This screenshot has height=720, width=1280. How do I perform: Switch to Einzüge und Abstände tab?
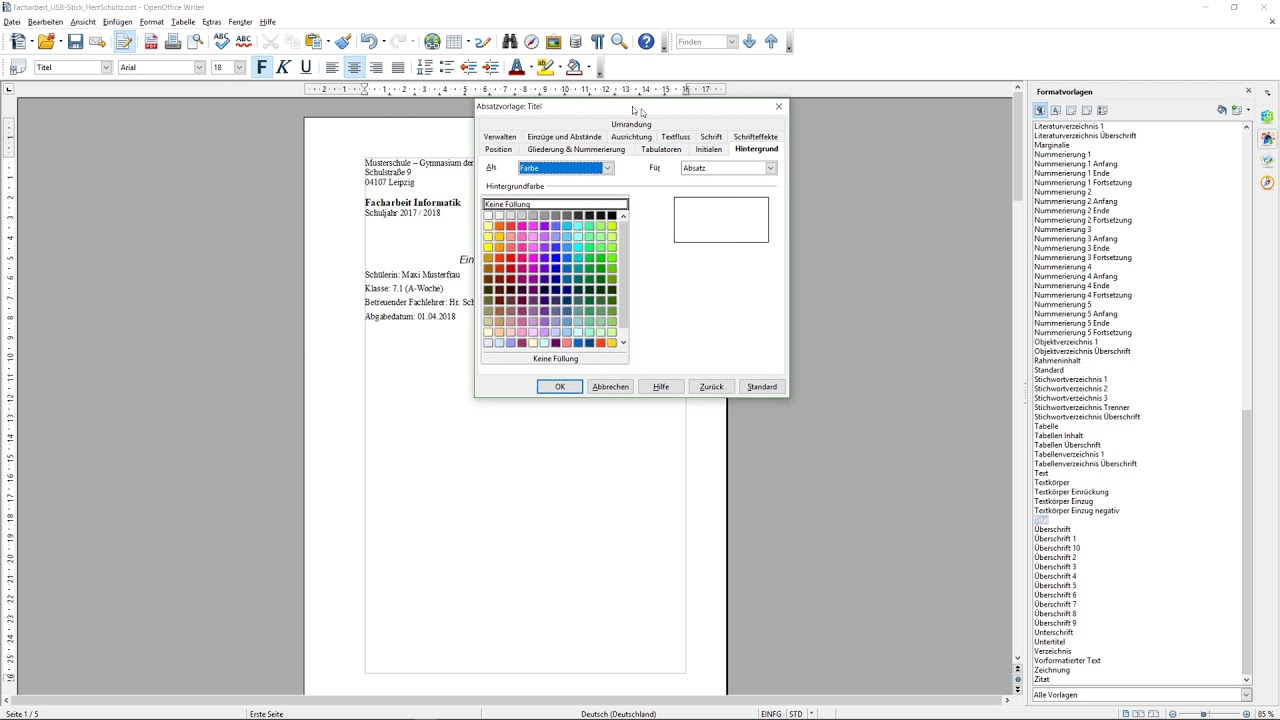tap(564, 137)
